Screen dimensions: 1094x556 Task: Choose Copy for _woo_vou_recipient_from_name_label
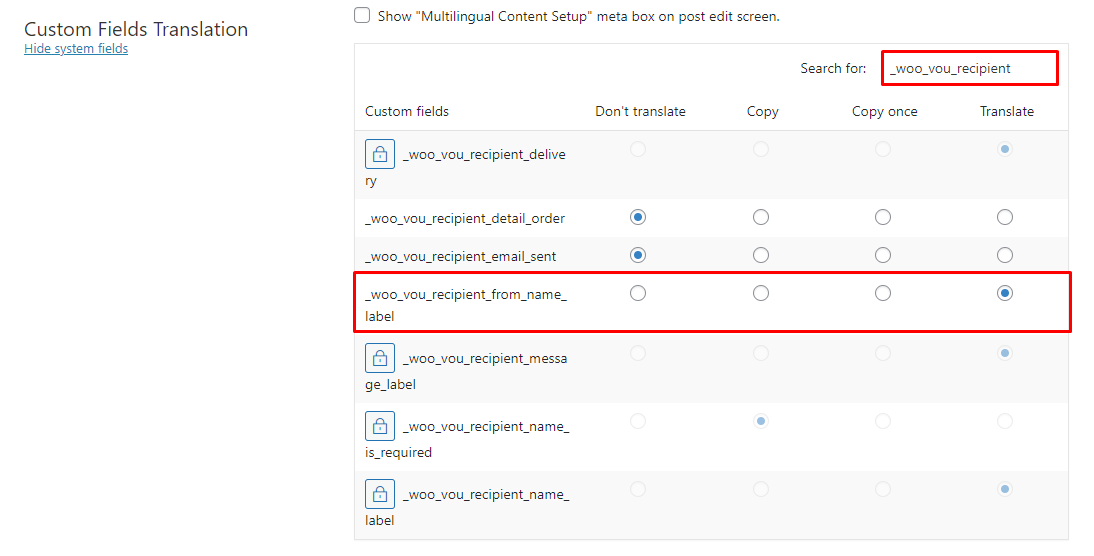[761, 293]
